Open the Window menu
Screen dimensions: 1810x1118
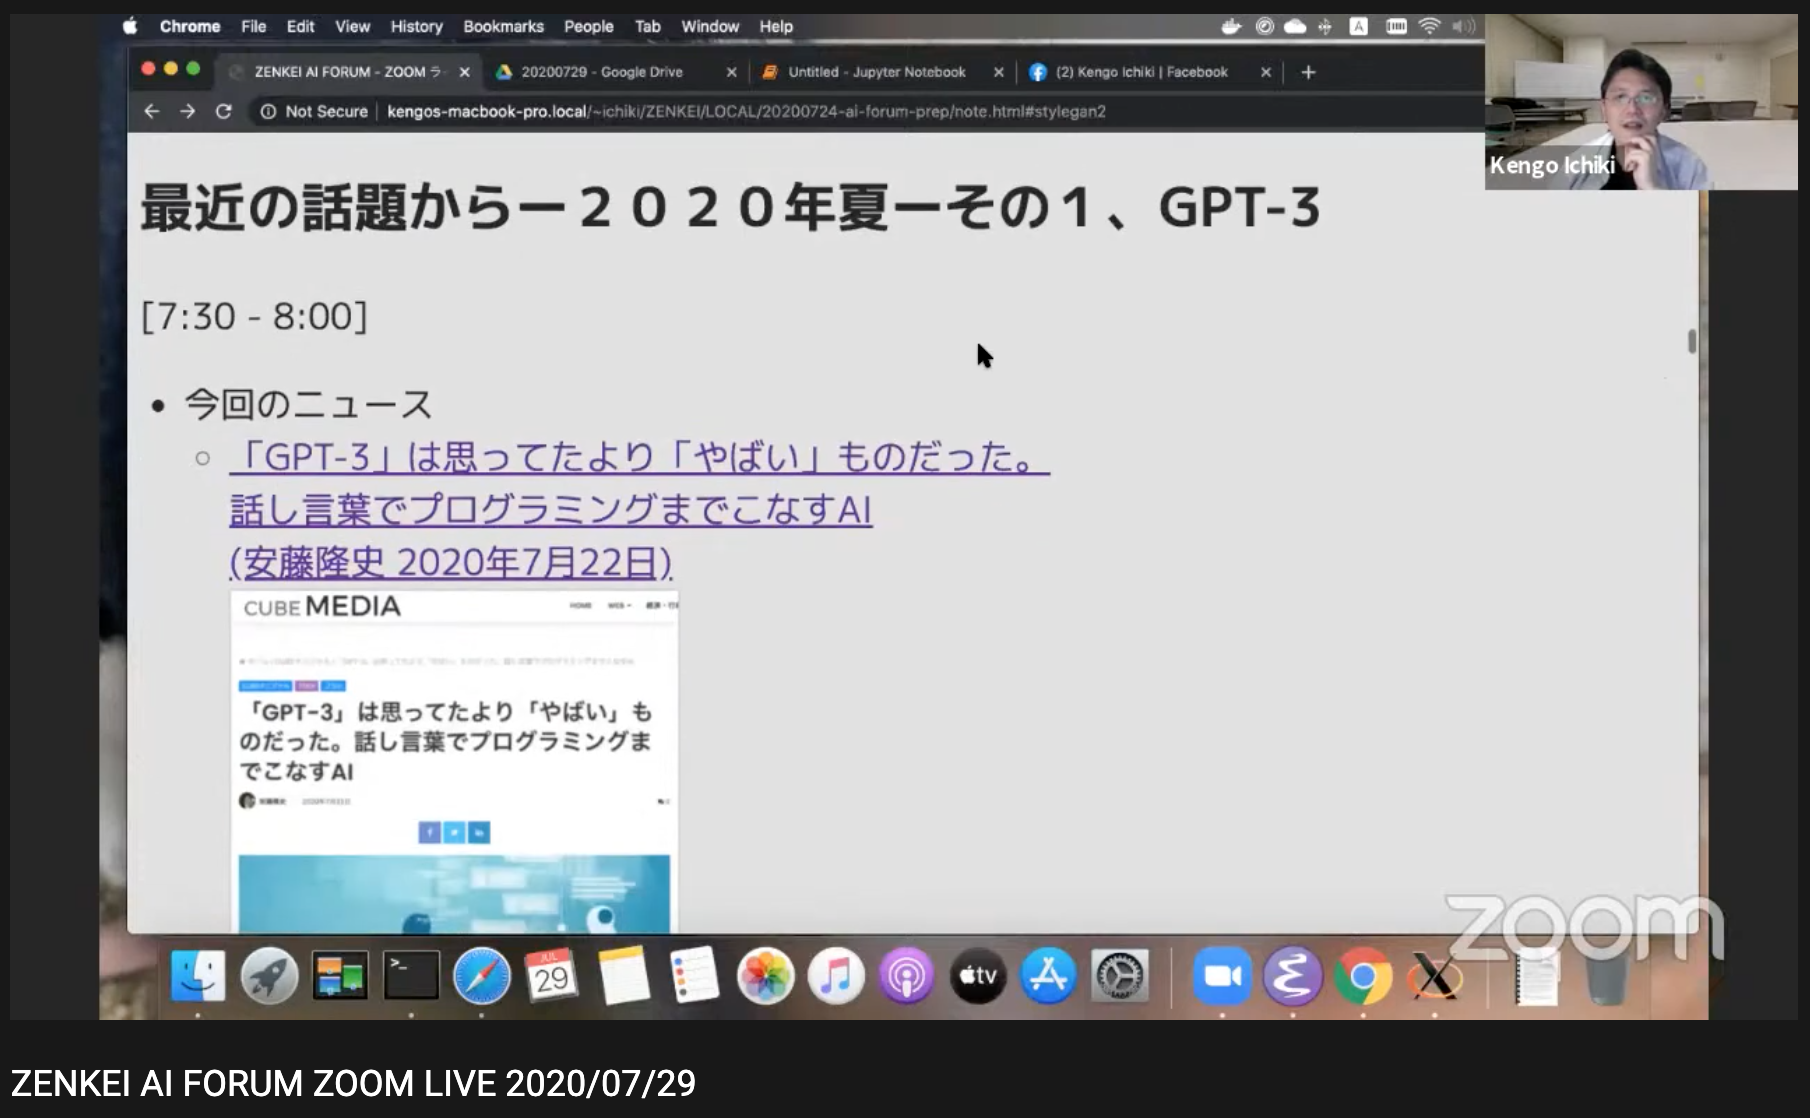(x=710, y=26)
